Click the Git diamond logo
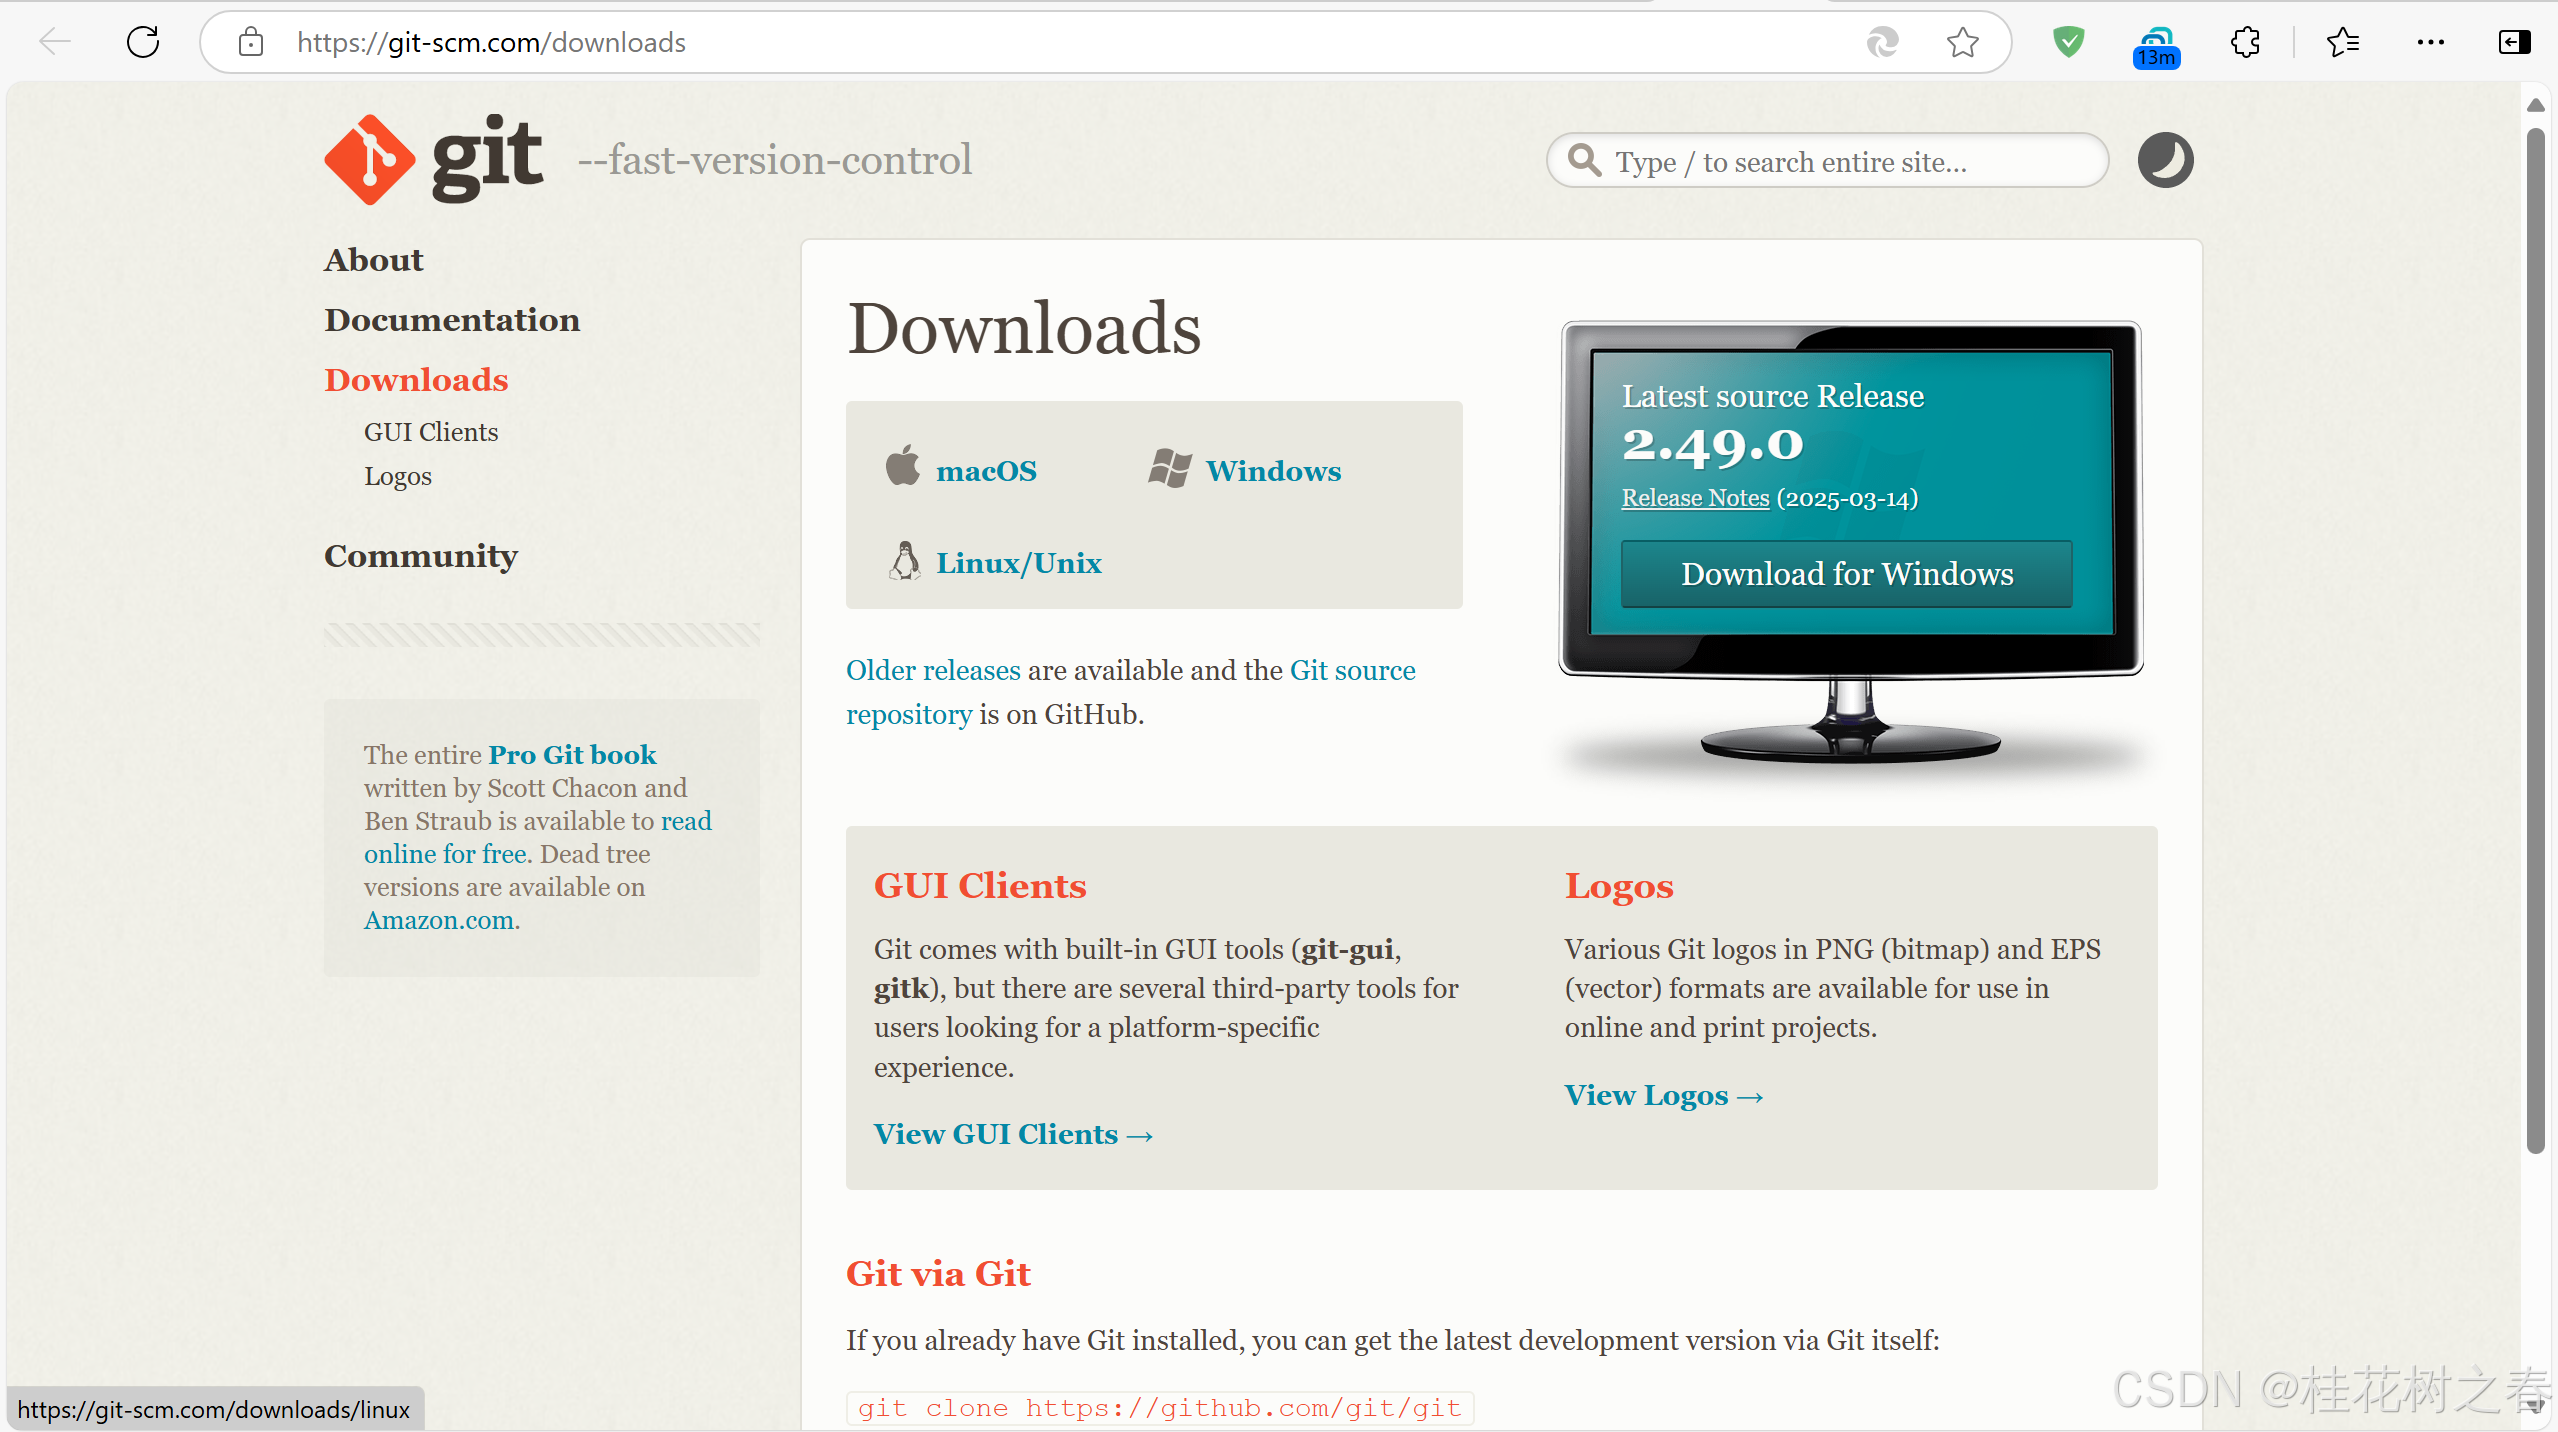Image resolution: width=2558 pixels, height=1432 pixels. [369, 159]
